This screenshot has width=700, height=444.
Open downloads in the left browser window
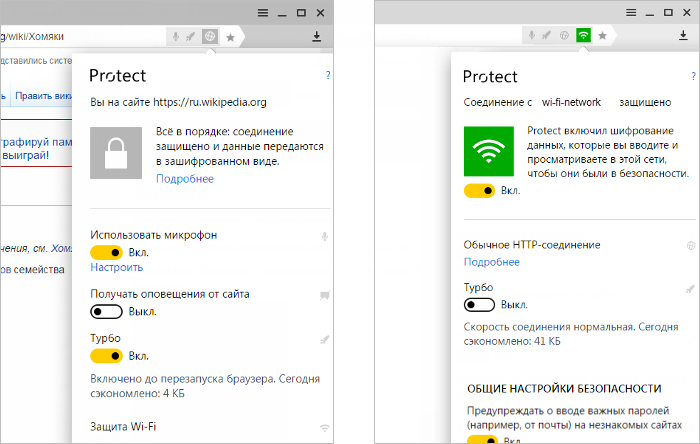(x=317, y=36)
